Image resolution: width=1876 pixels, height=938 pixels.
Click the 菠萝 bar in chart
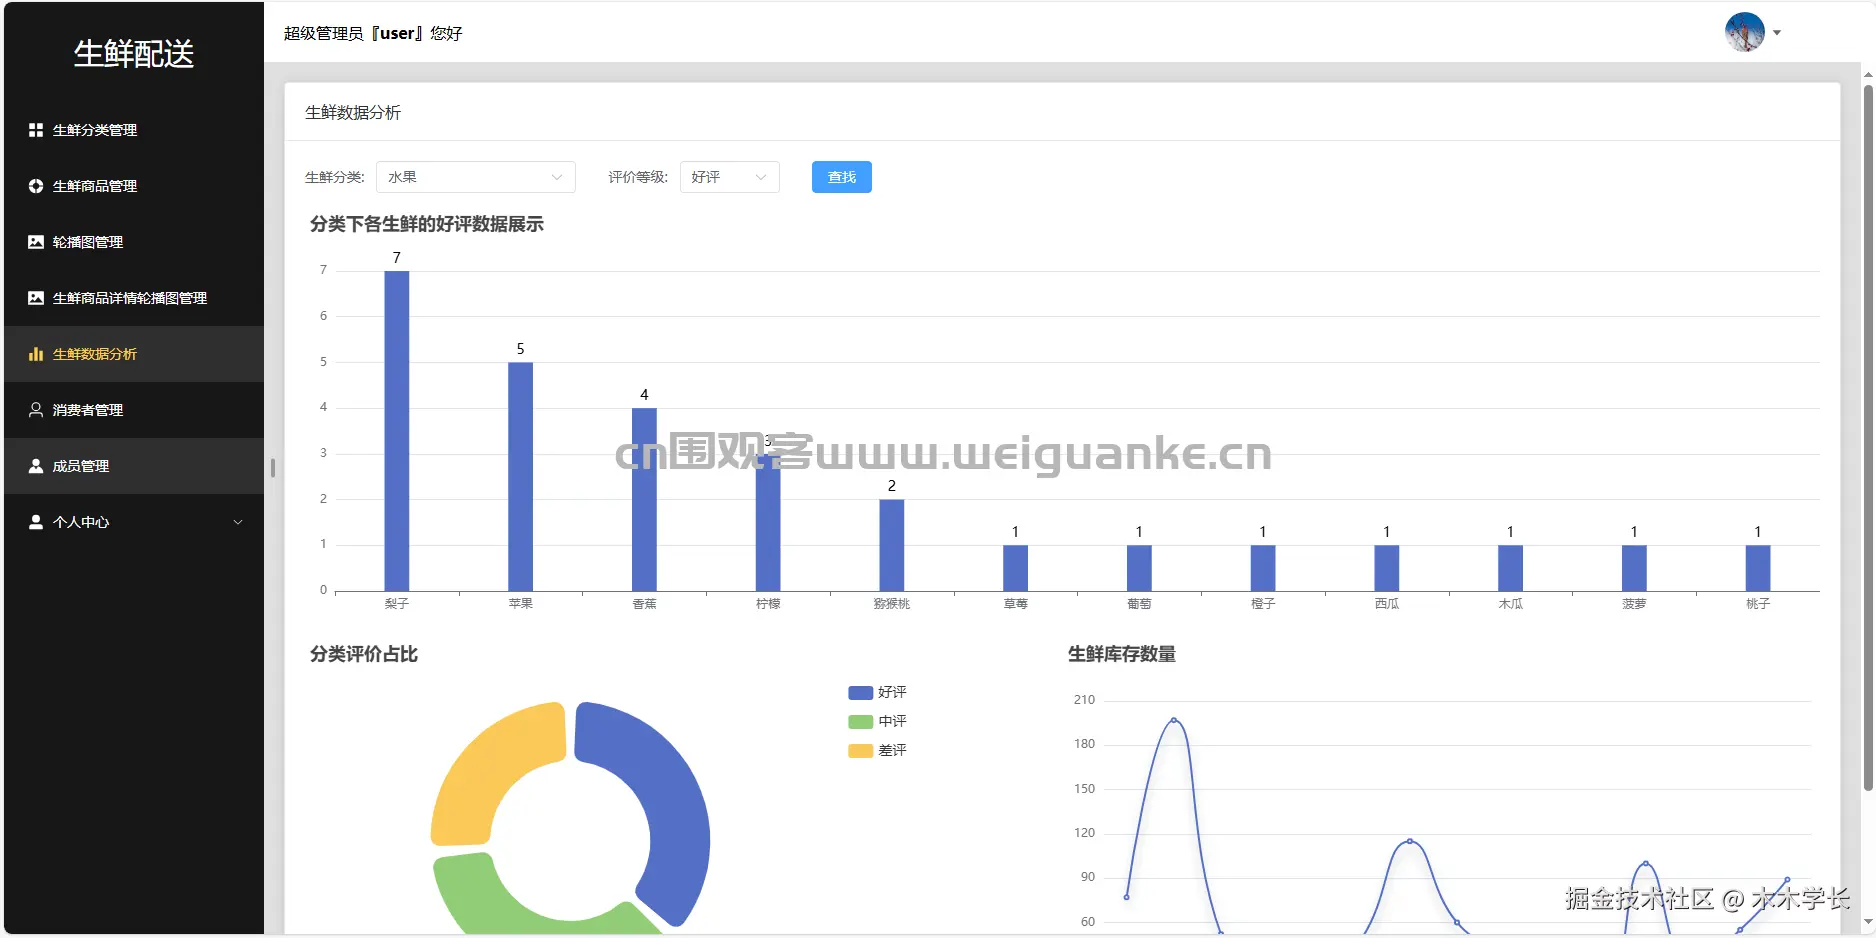tap(1634, 568)
